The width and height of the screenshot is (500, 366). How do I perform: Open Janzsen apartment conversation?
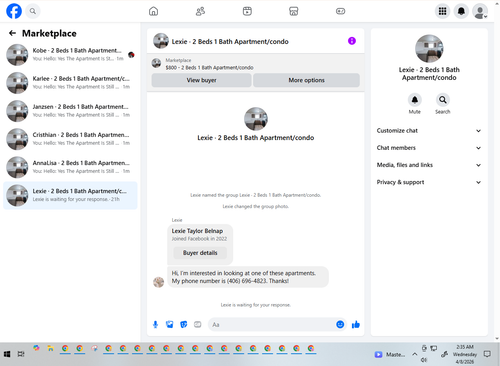[x=70, y=111]
